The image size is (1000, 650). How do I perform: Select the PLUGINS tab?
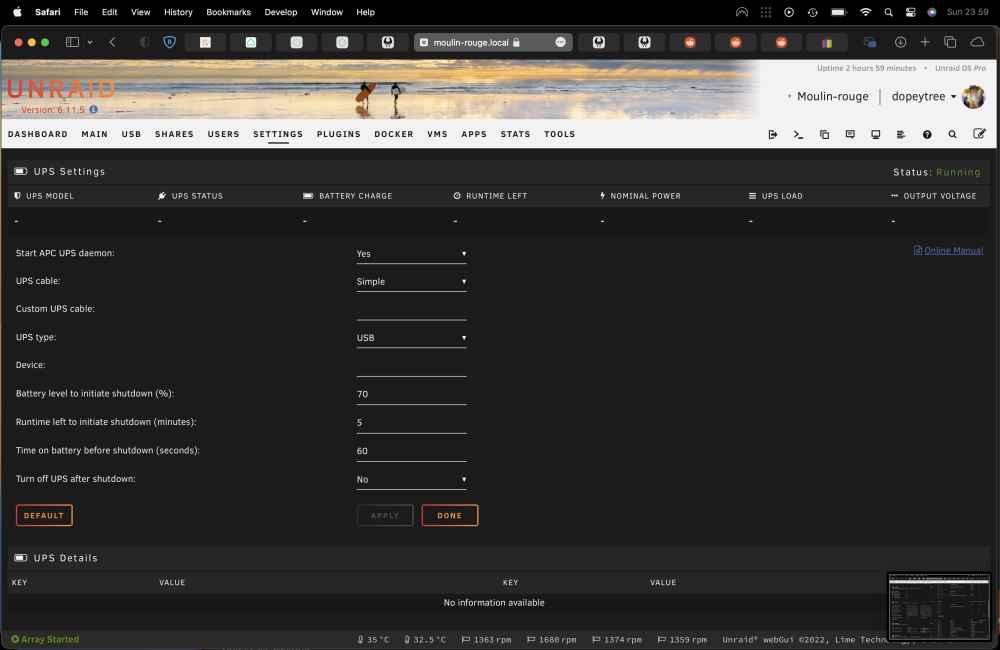pos(339,134)
